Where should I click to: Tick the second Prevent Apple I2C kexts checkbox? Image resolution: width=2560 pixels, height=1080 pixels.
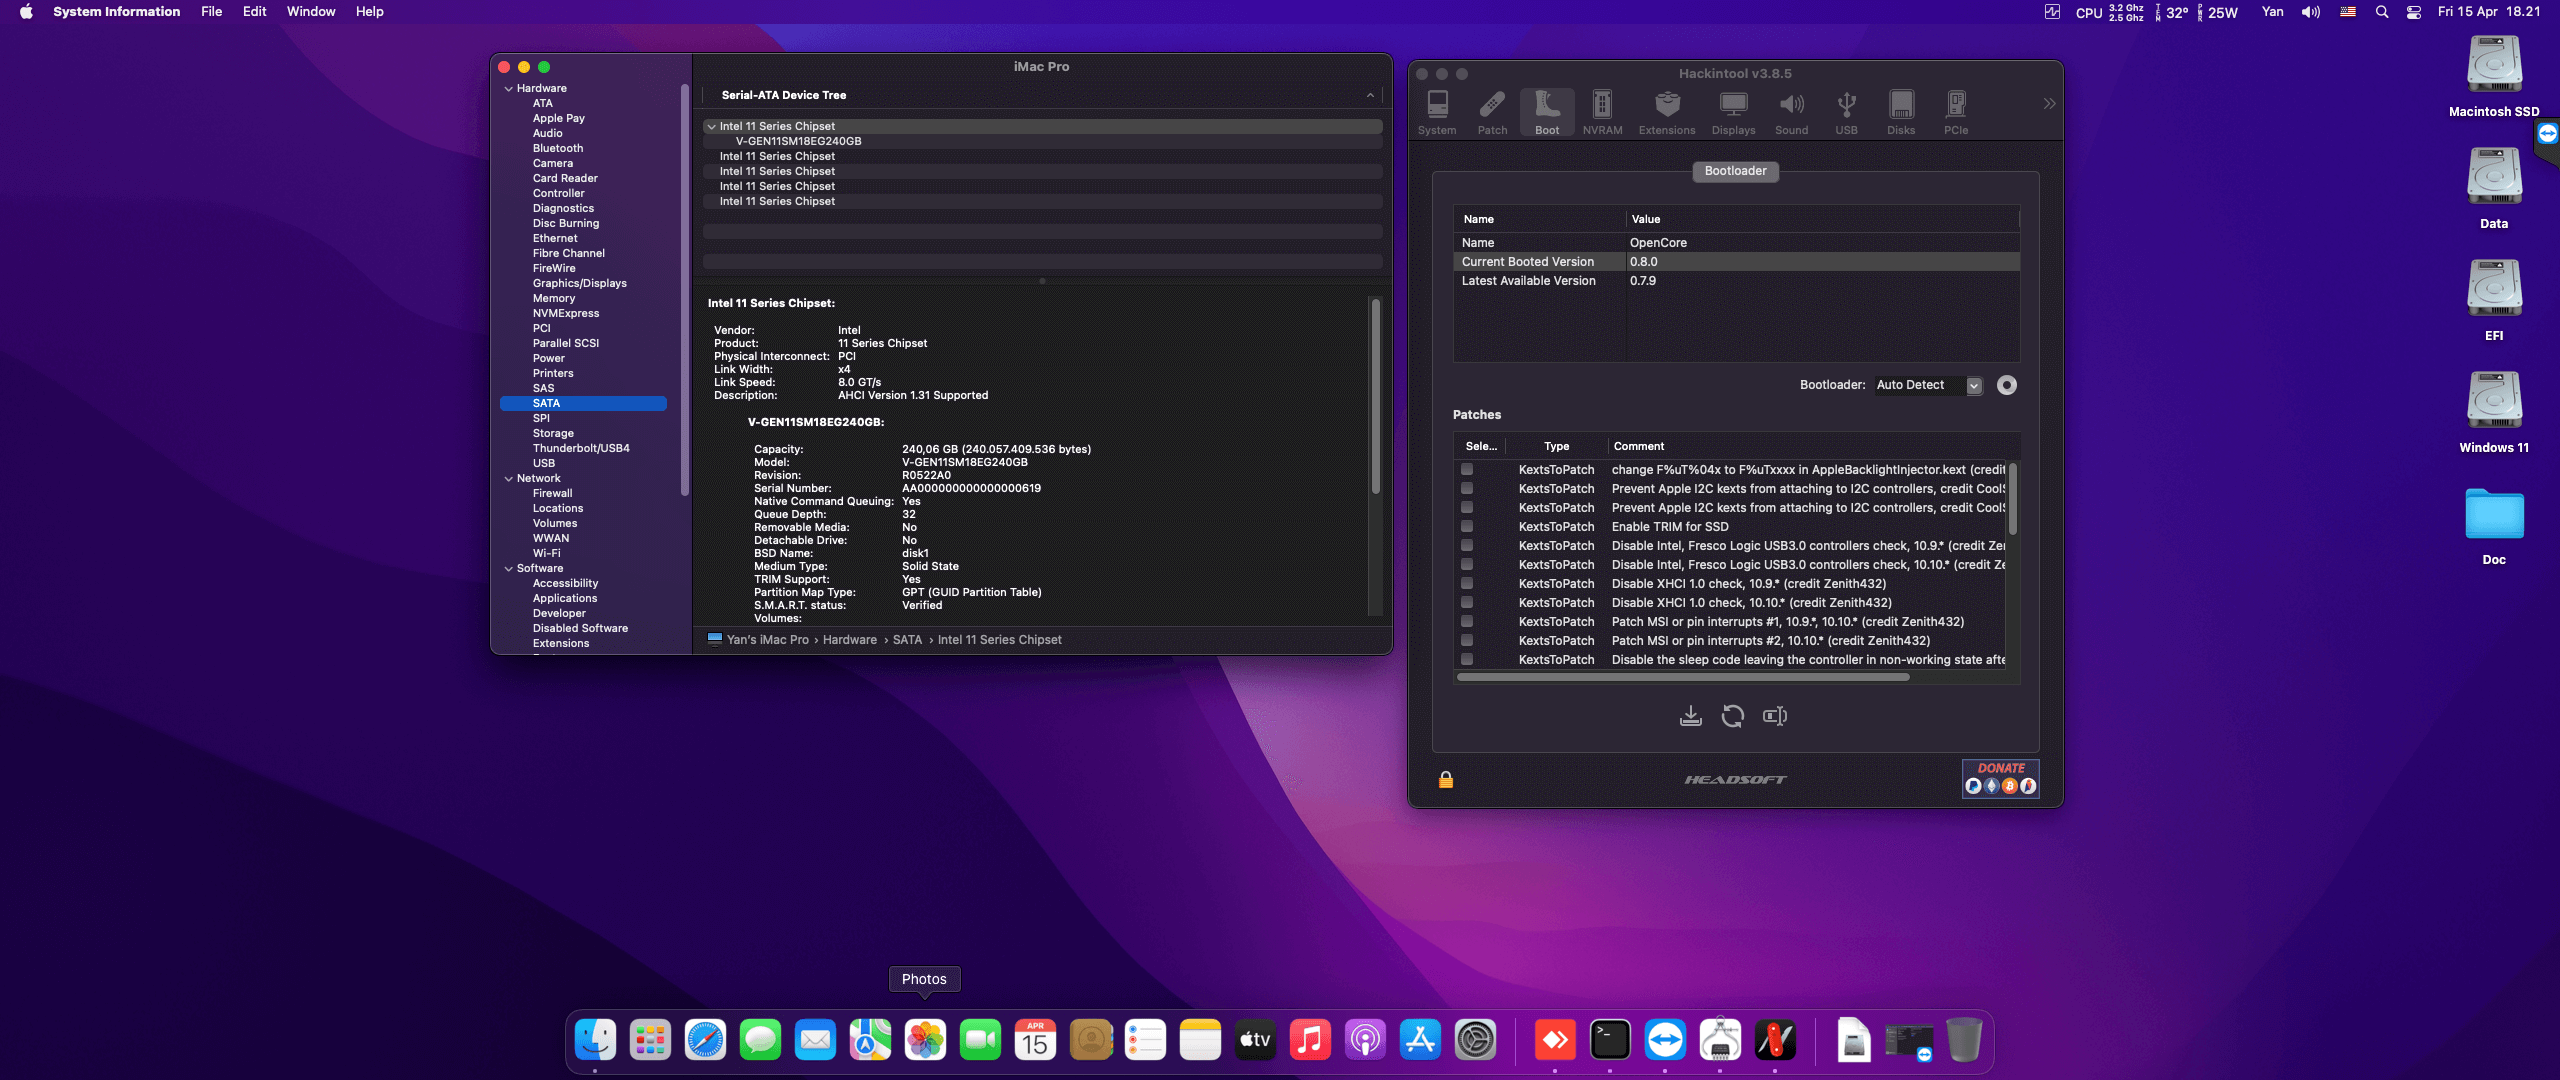tap(1467, 507)
